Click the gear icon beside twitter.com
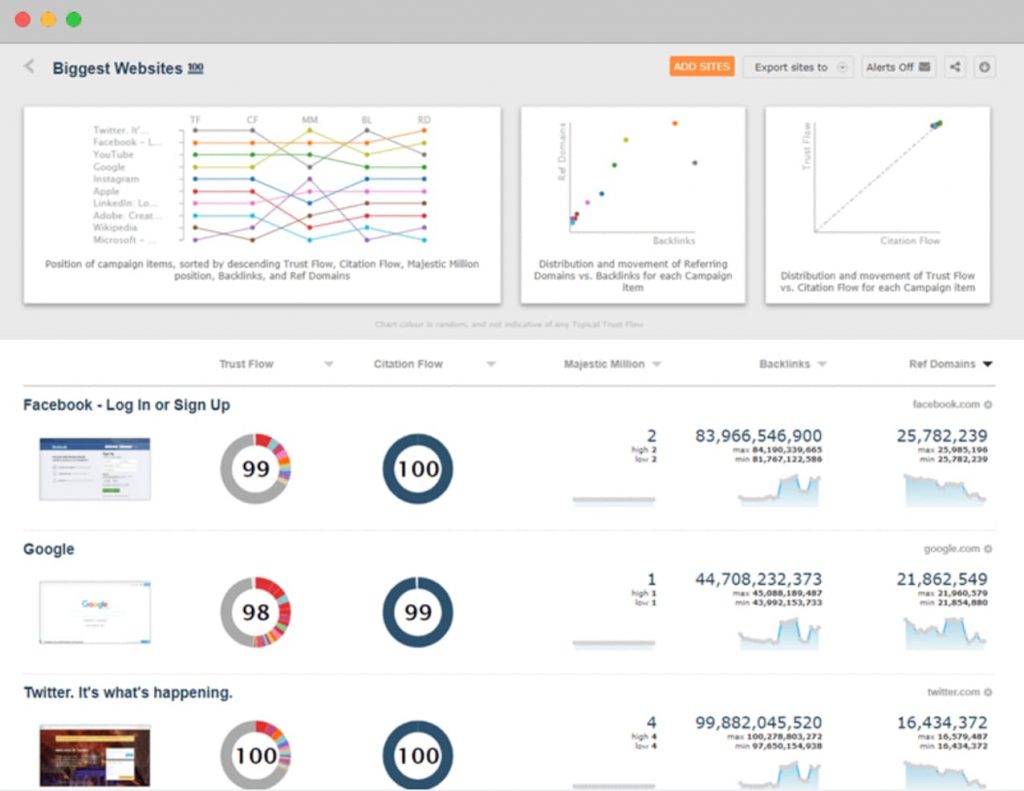This screenshot has width=1024, height=791. pyautogui.click(x=988, y=692)
